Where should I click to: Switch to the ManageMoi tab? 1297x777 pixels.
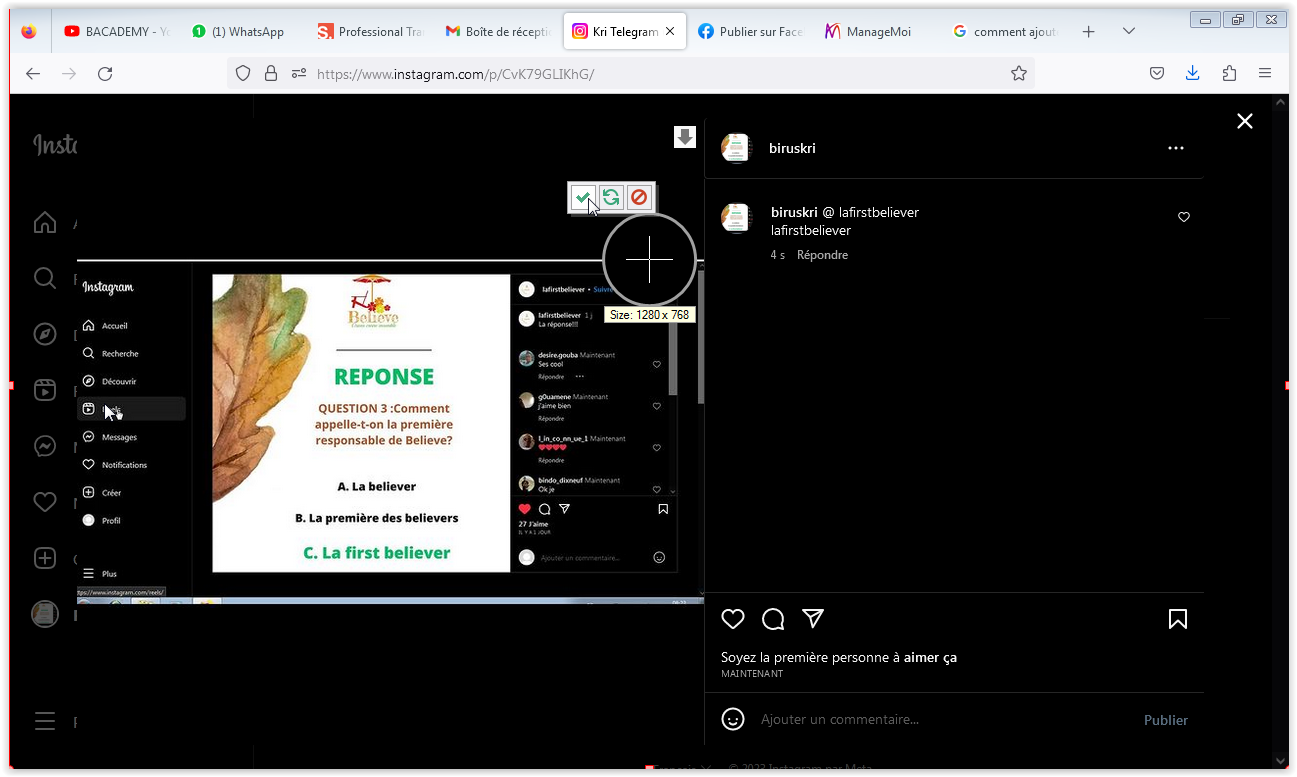click(877, 32)
